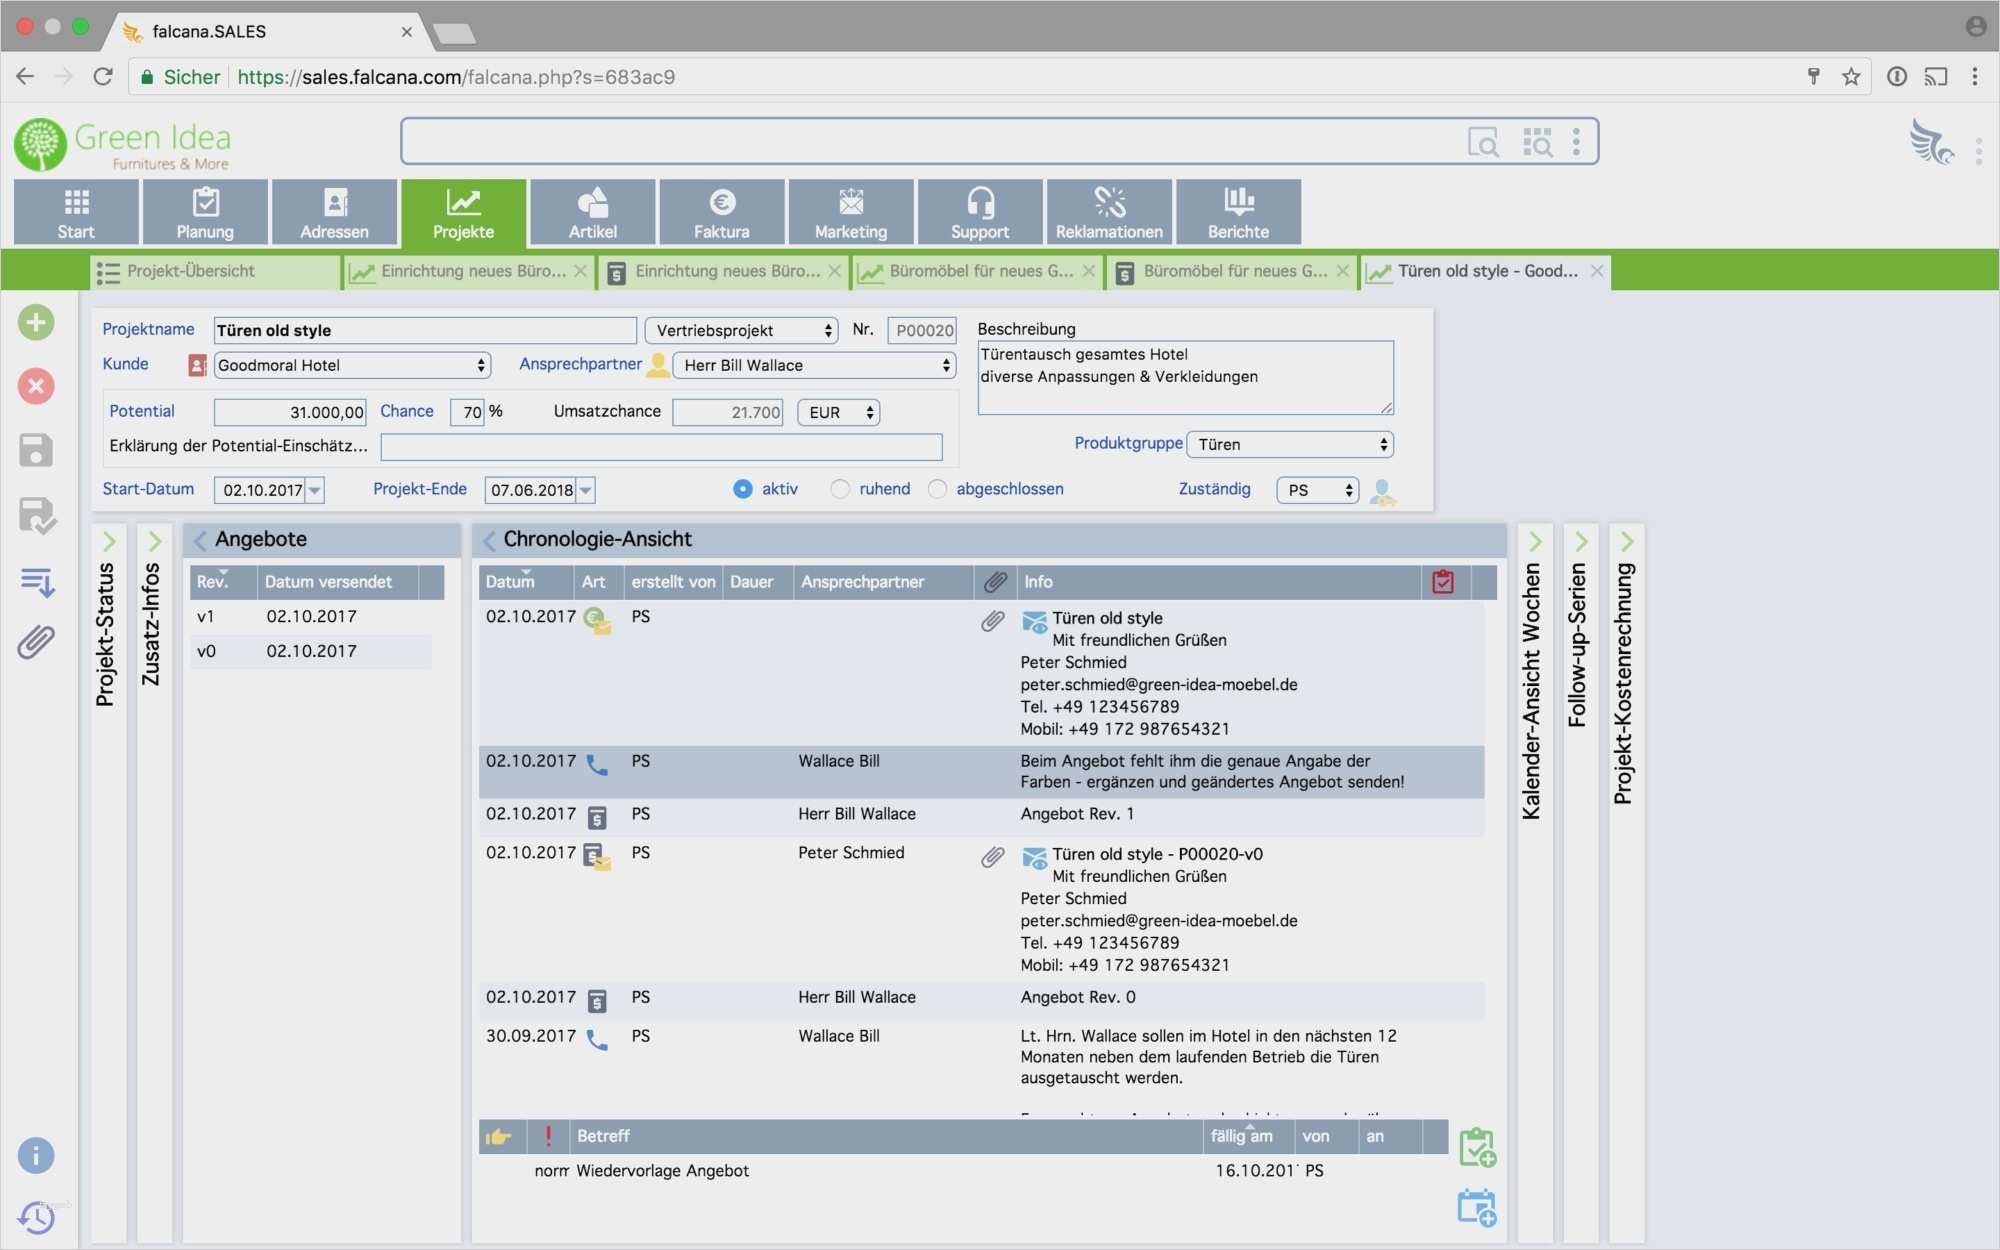Click the add task clipboard icon
This screenshot has height=1250, width=2000.
pos(1476,1147)
